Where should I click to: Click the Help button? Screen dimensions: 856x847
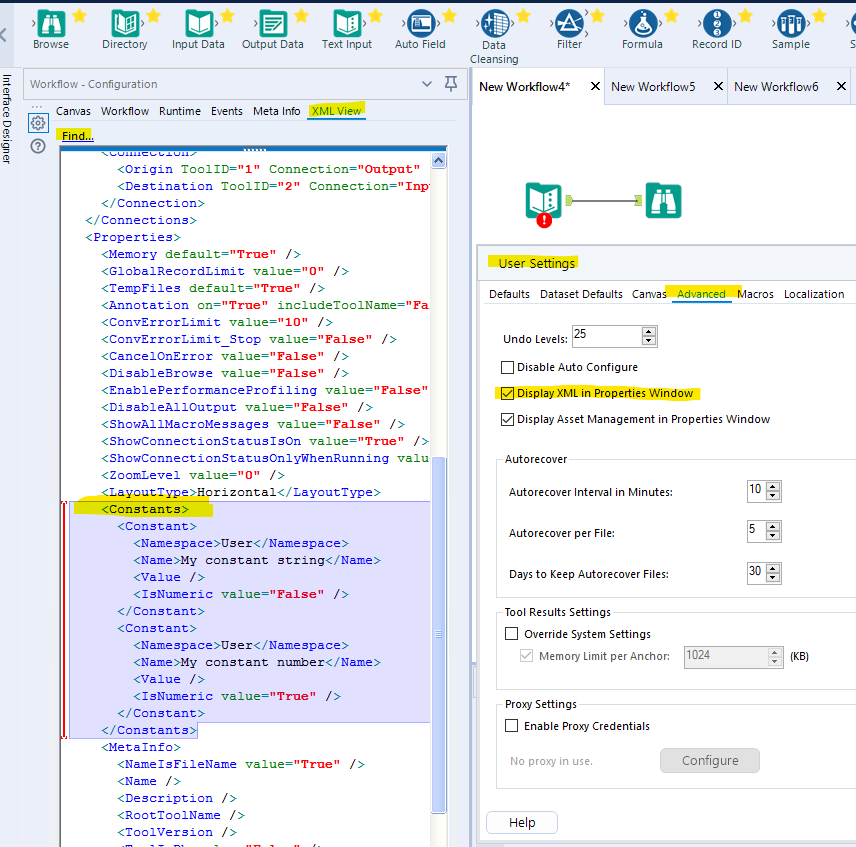(522, 822)
